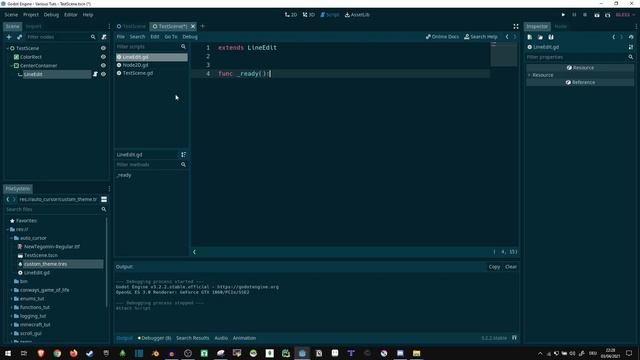Viewport: 640px width, 360px height.
Task: Play a custom scene
Action: (608, 15)
